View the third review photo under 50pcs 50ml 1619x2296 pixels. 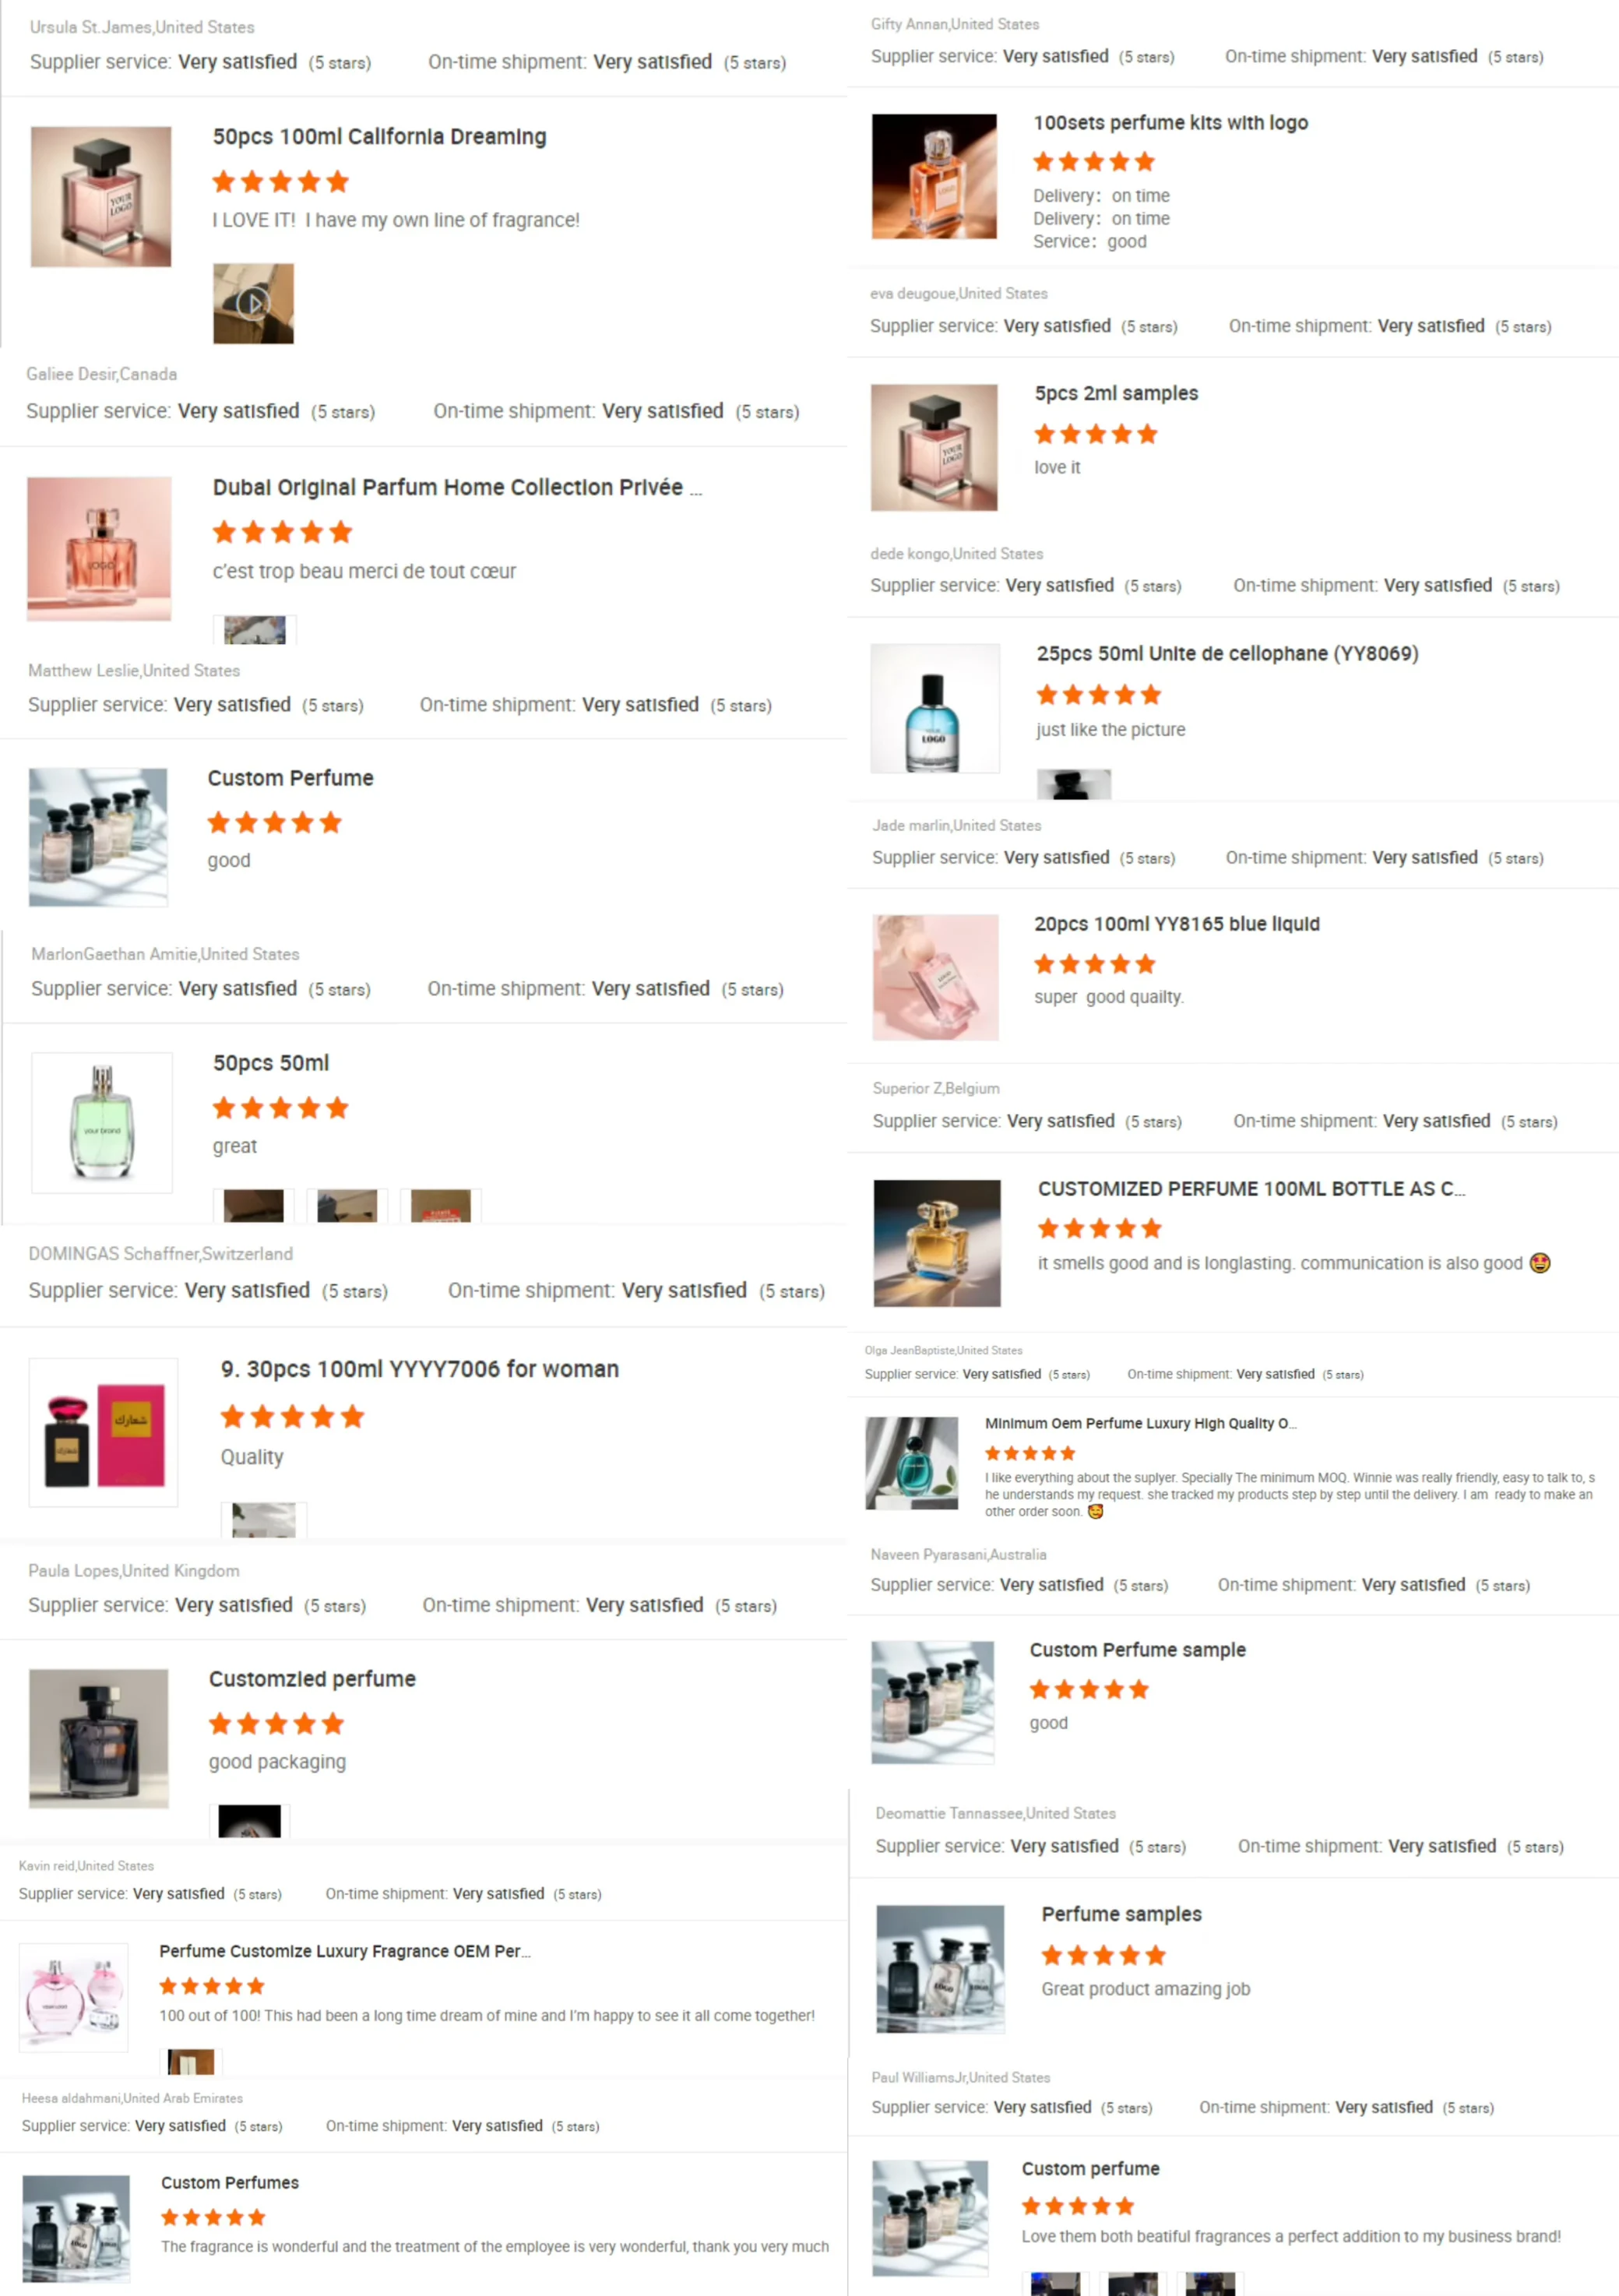coord(441,1206)
